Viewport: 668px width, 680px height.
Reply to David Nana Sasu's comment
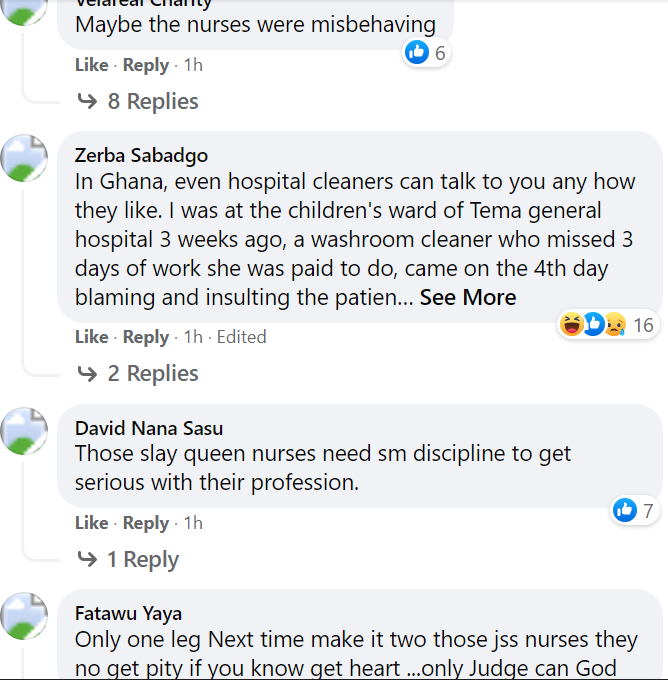point(146,523)
